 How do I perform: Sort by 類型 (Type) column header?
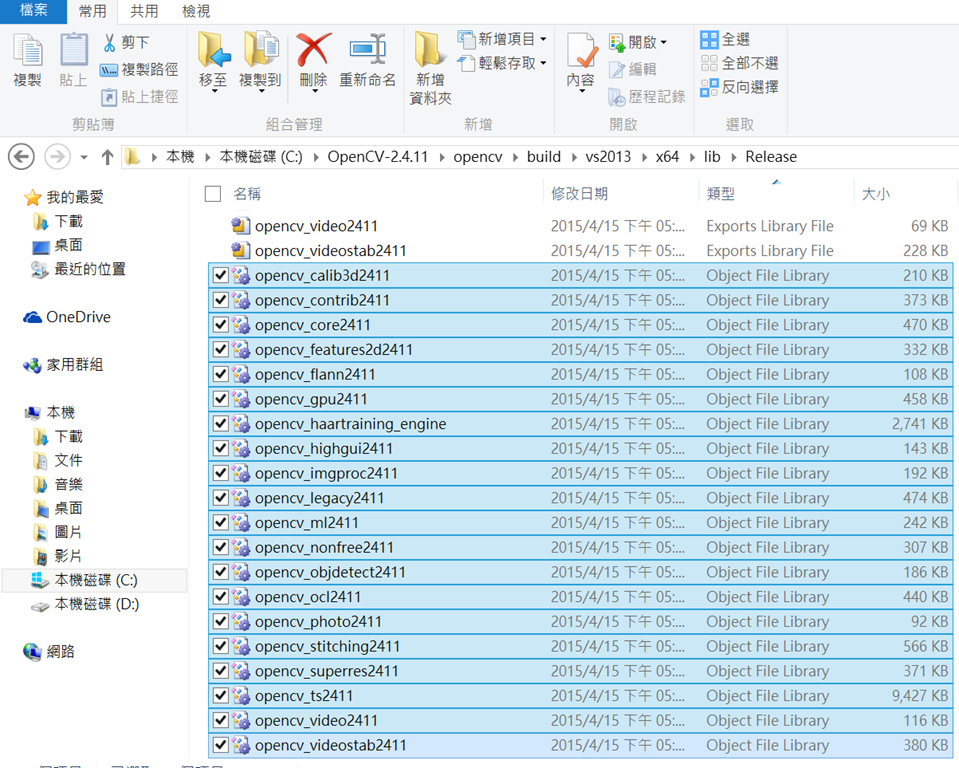pos(720,194)
